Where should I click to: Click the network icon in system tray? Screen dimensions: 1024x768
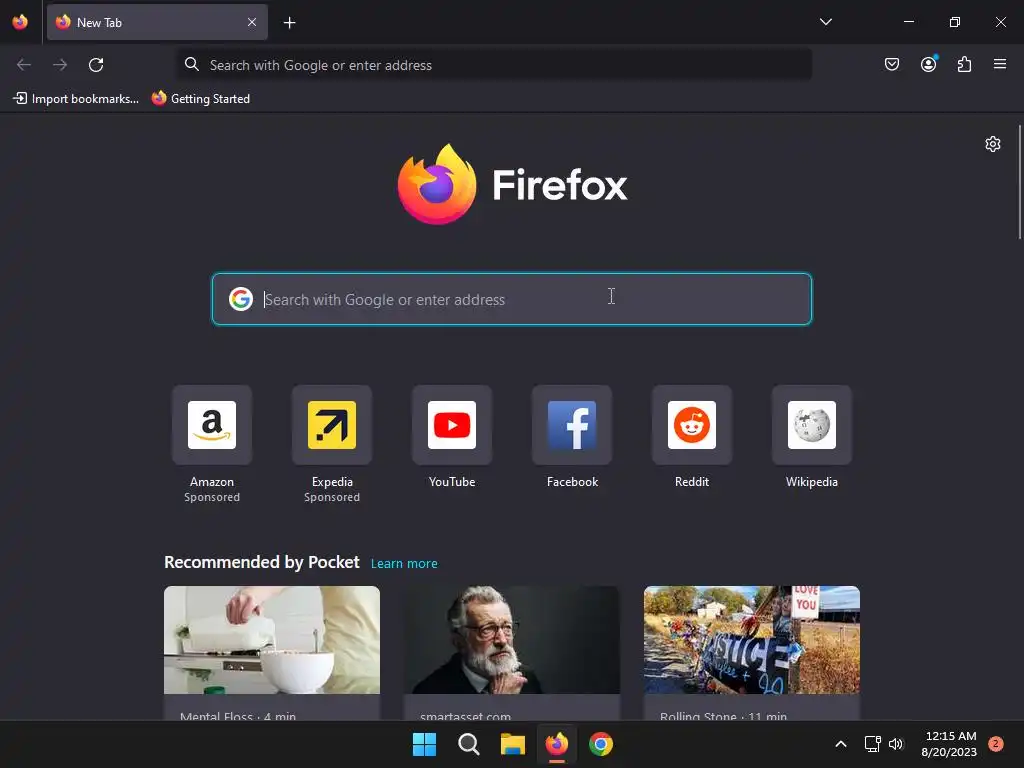pyautogui.click(x=872, y=744)
